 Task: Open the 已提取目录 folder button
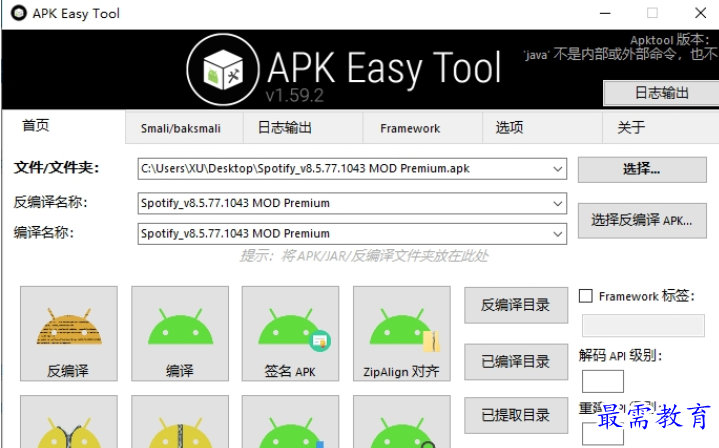[516, 415]
